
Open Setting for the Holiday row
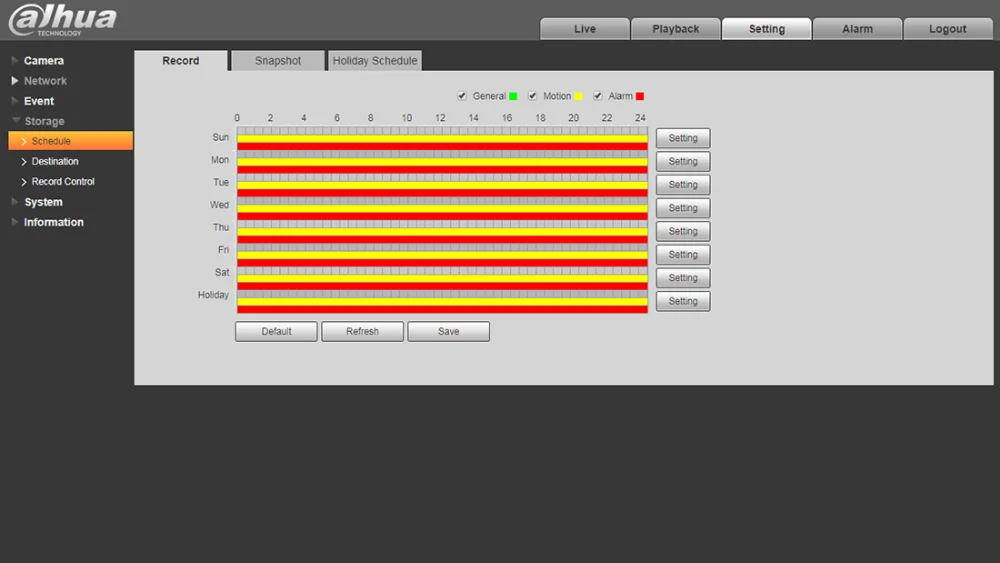click(682, 301)
